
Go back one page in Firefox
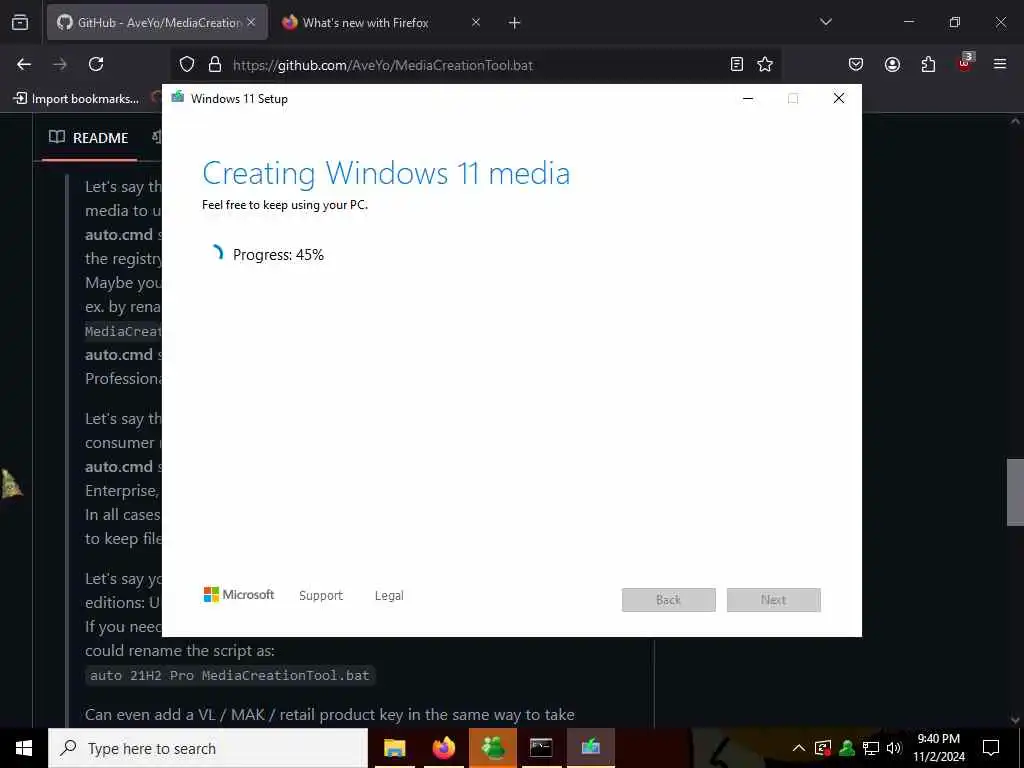click(24, 64)
